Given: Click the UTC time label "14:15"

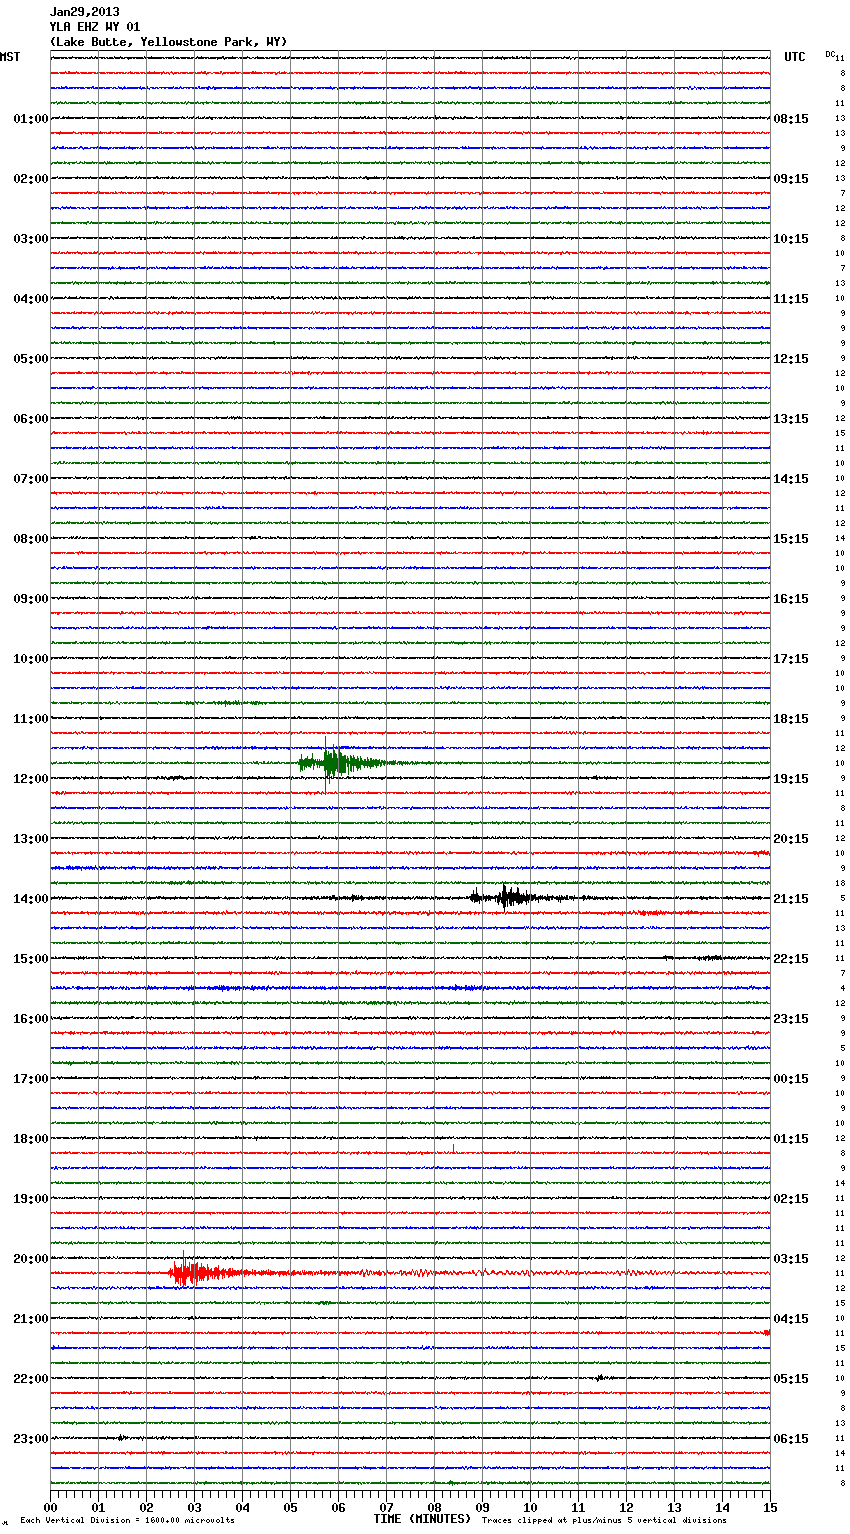Looking at the screenshot, I should click(791, 479).
